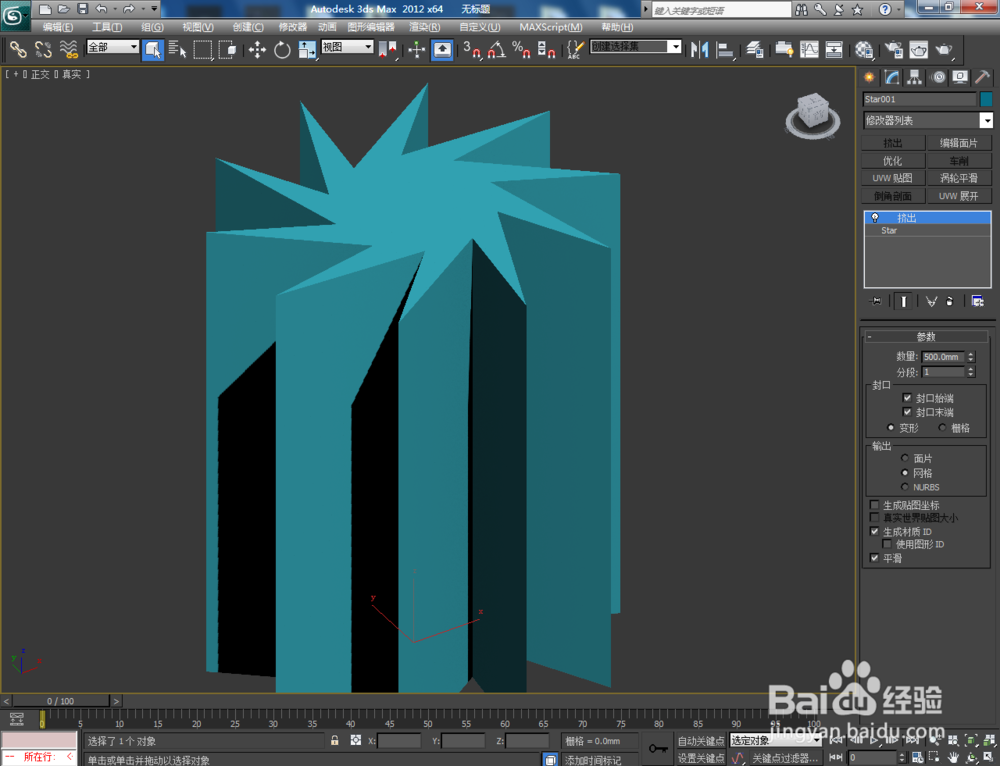
Task: Open the Star001 object color swatch
Action: pos(986,99)
